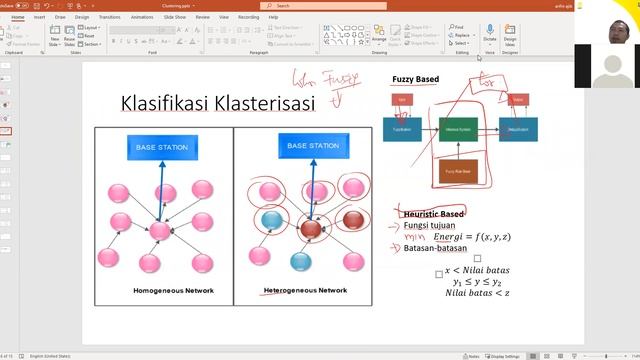This screenshot has height=360, width=640.
Task: Open the Clipboard dialog launcher
Action: tap(42, 53)
